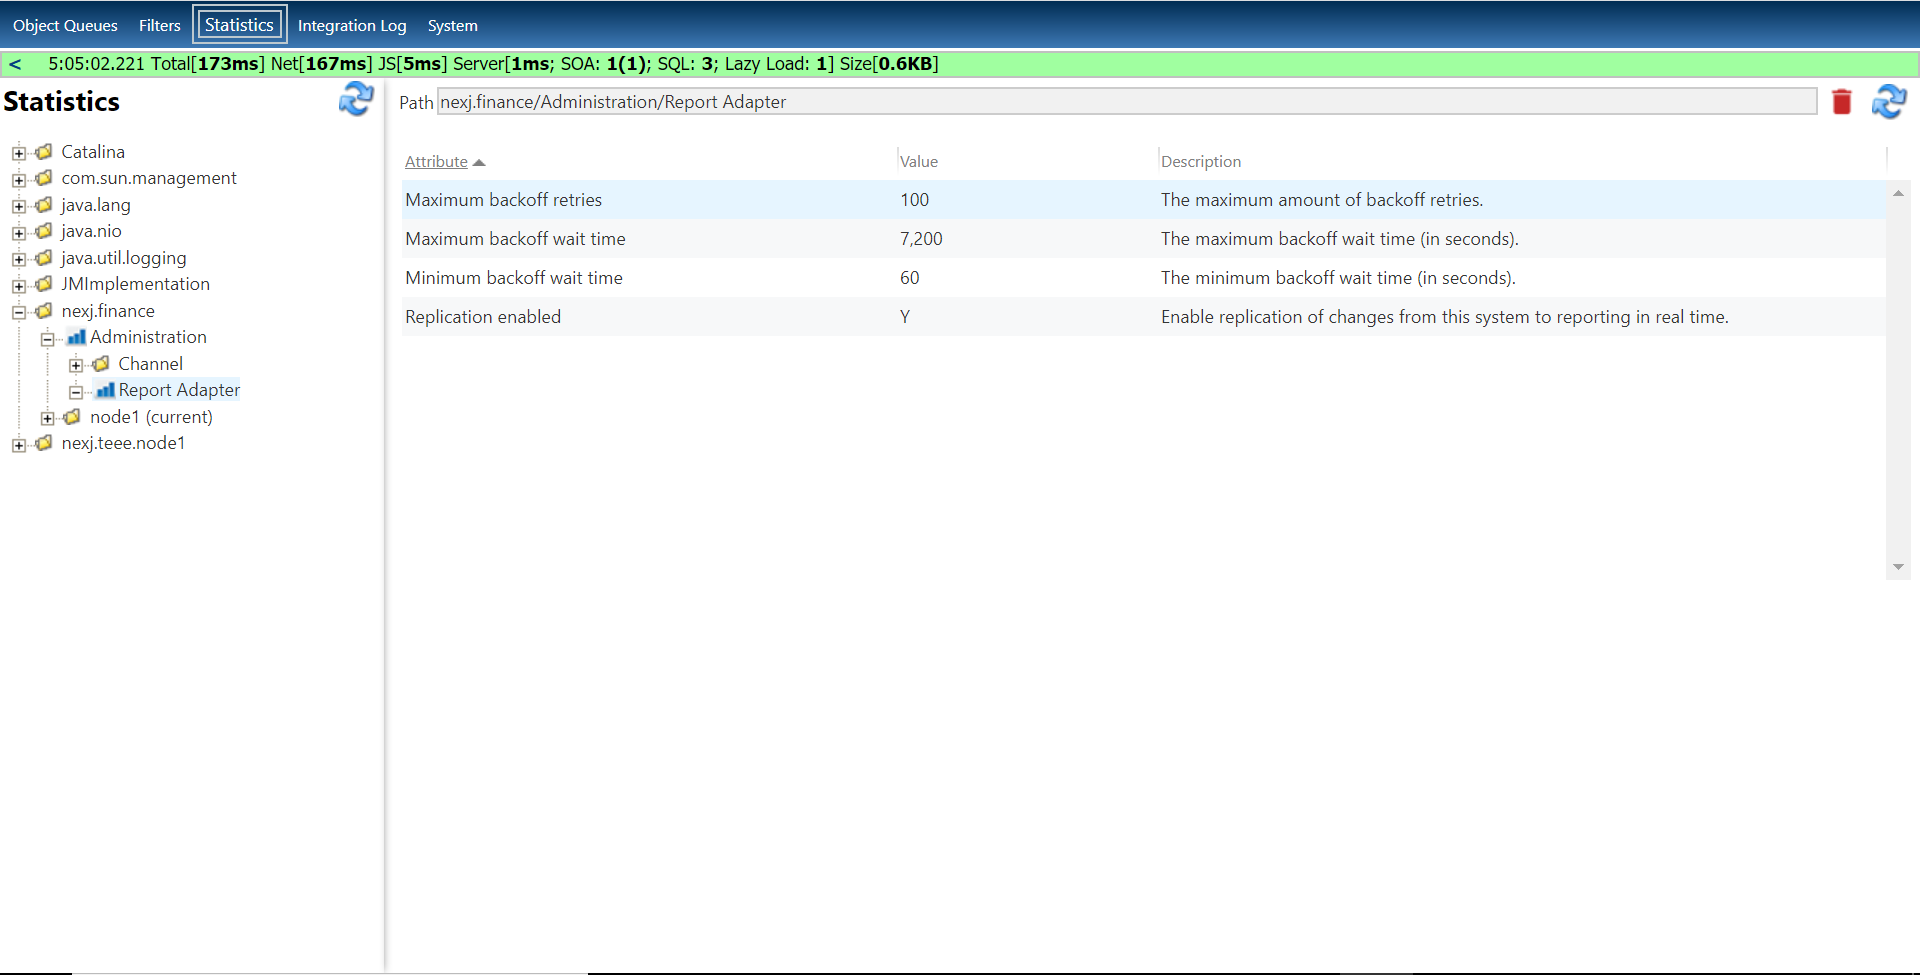This screenshot has width=1920, height=975.
Task: Expand the Channel tree node
Action: pyautogui.click(x=77, y=364)
